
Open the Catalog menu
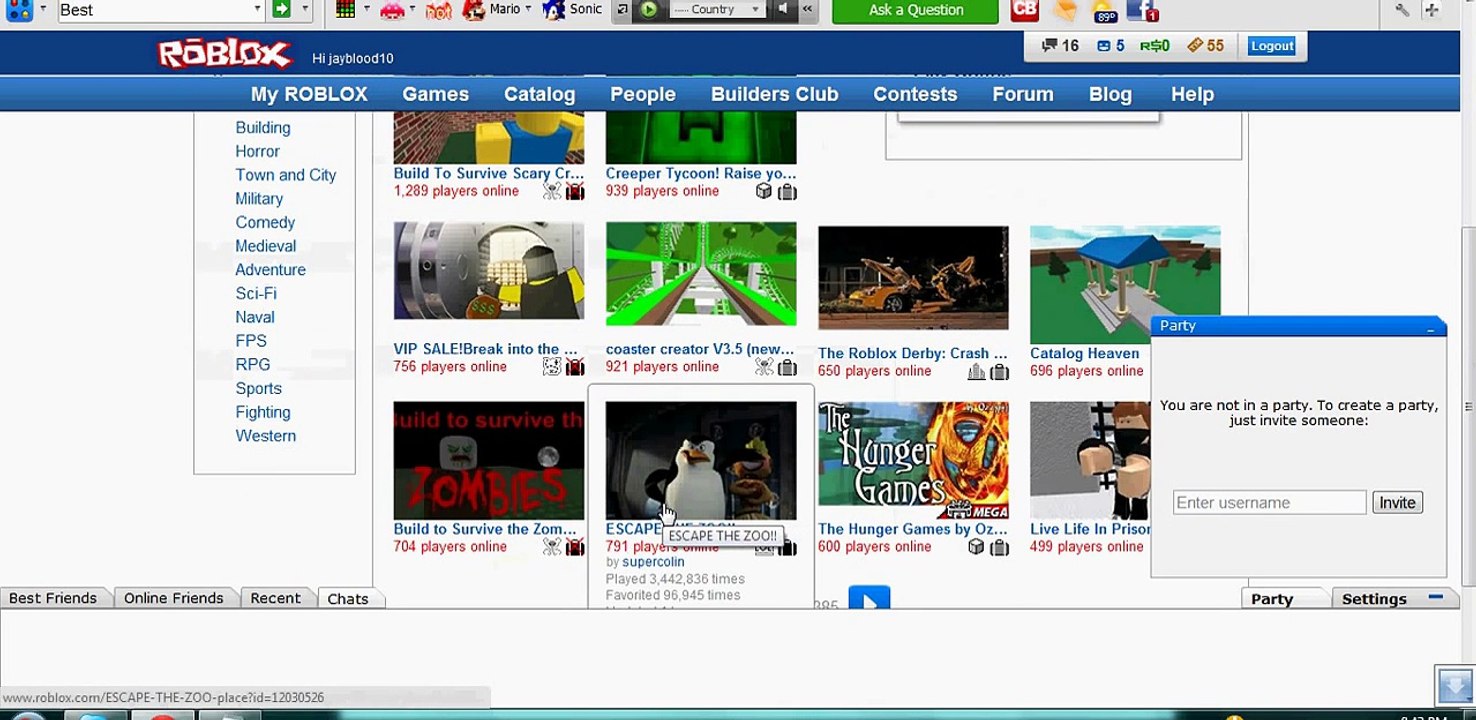point(539,94)
